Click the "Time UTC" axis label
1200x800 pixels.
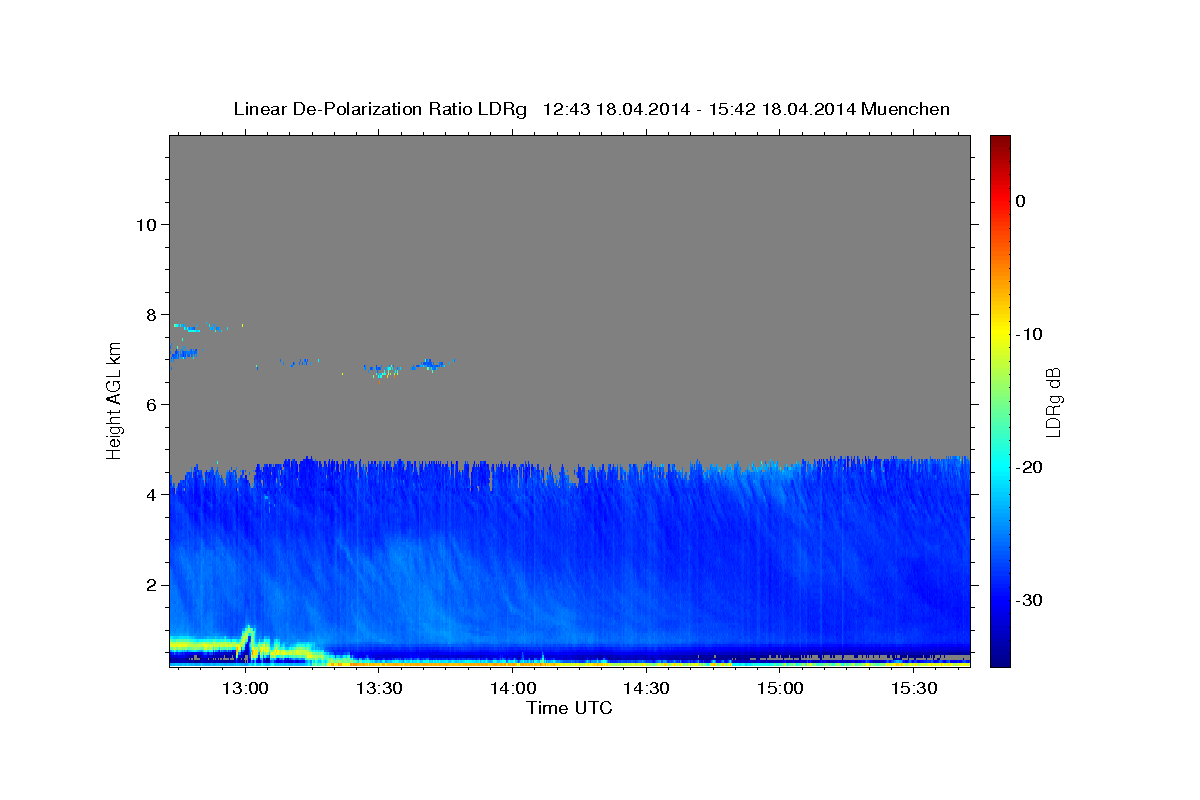point(569,708)
